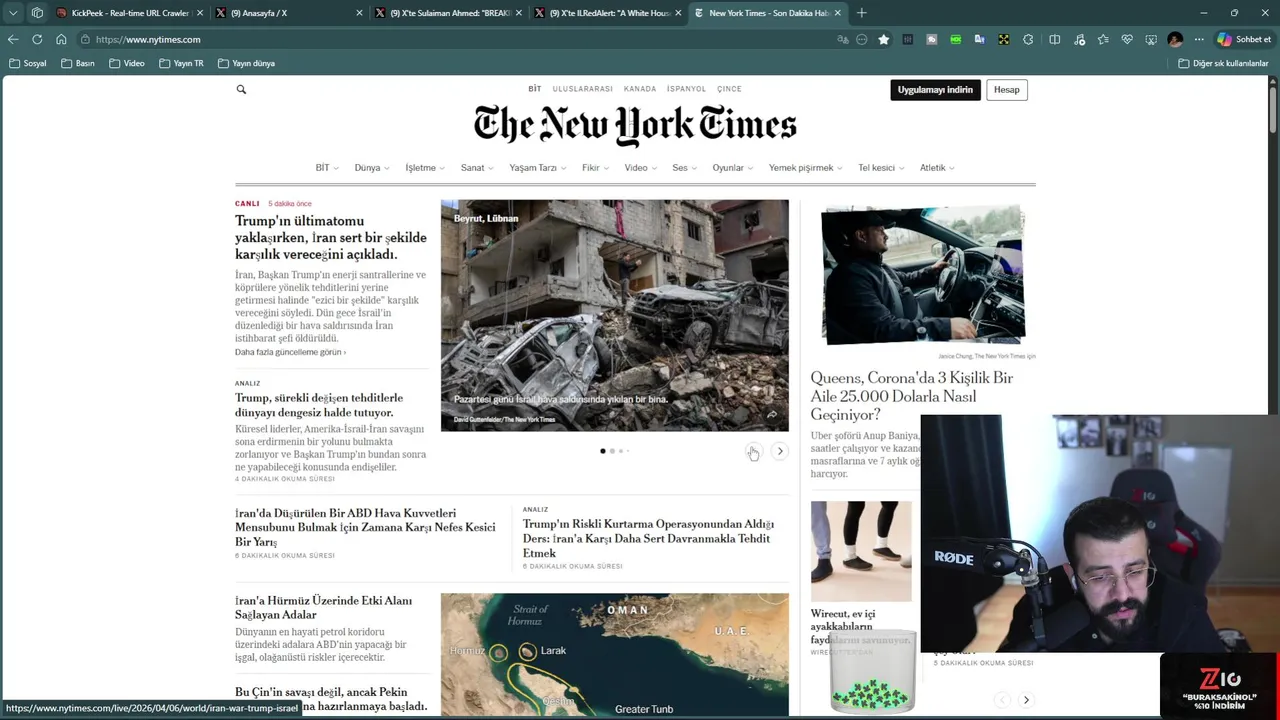
Task: Expand the Ses section dropdown
Action: tap(684, 168)
